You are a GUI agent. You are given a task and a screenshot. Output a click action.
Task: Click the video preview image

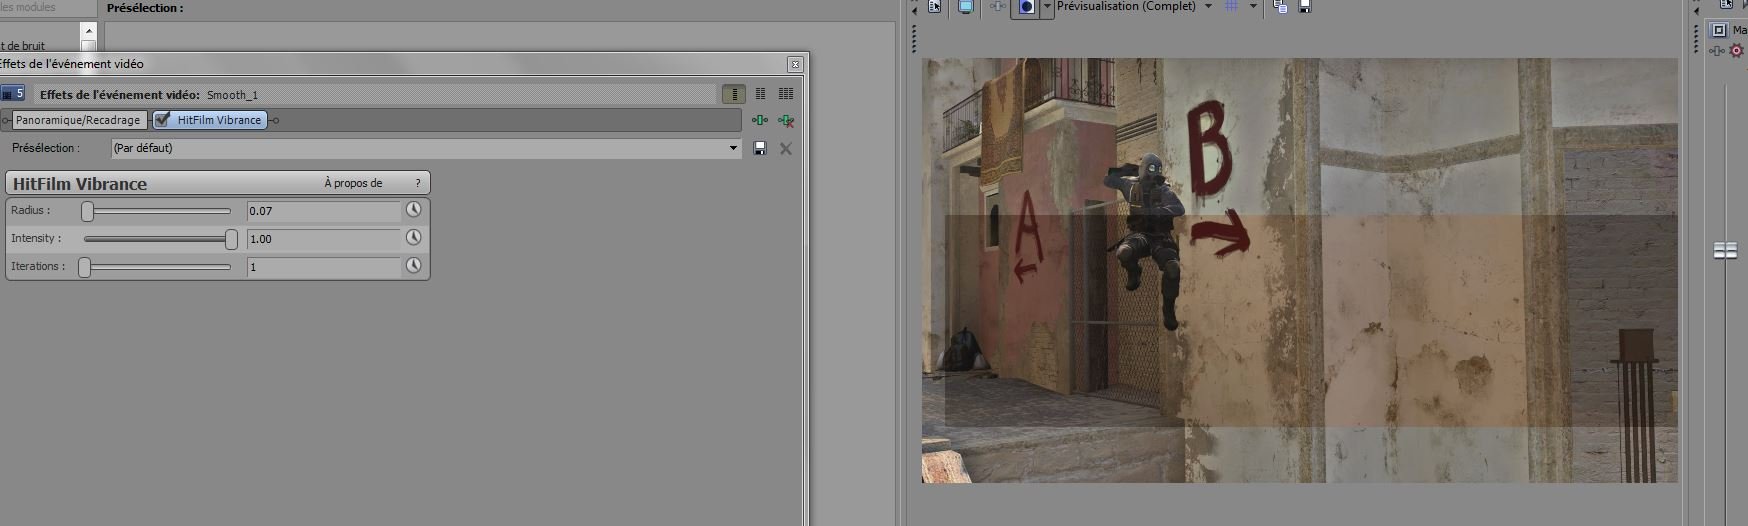click(x=1300, y=270)
